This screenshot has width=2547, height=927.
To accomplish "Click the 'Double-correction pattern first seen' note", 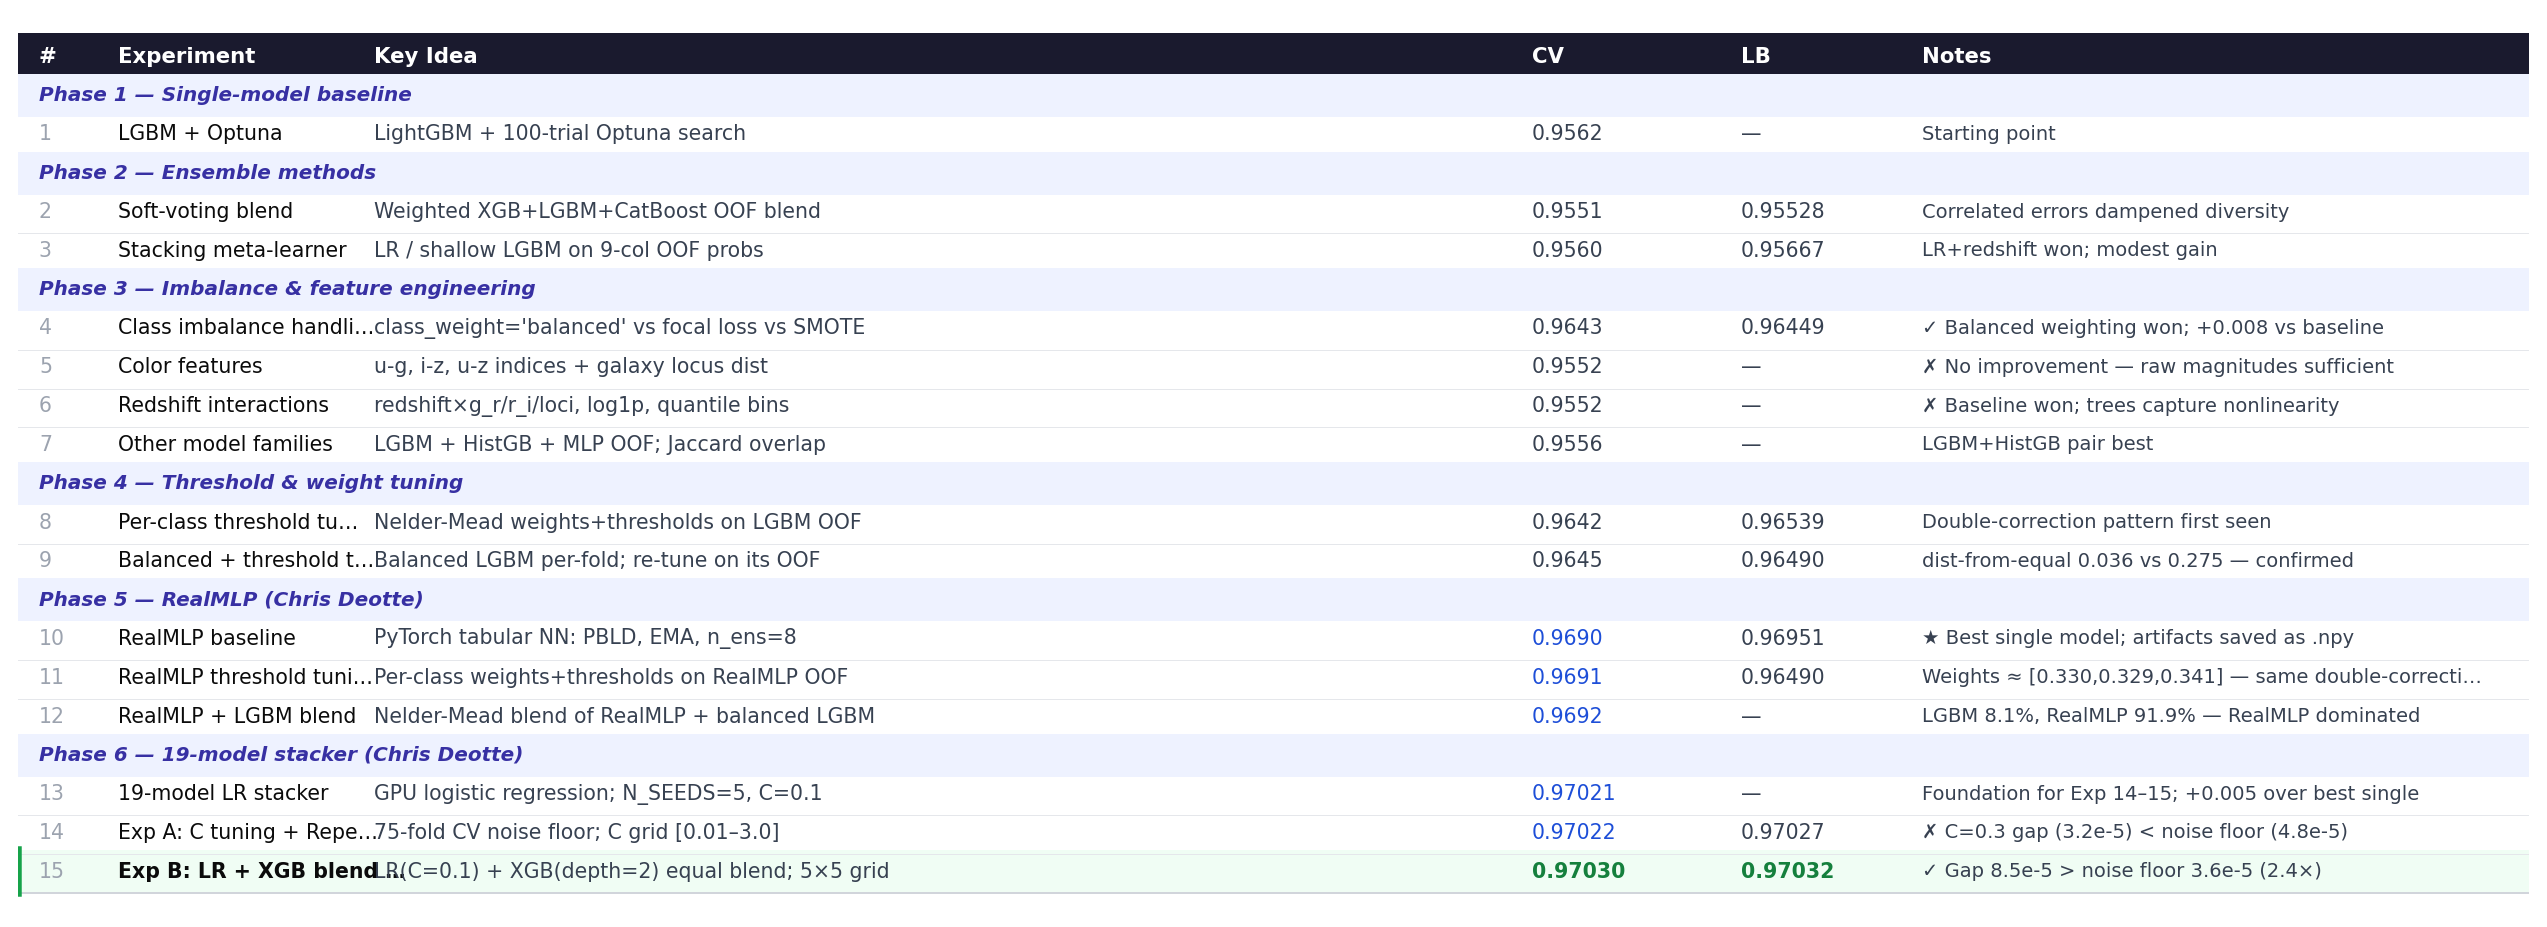I will [2096, 522].
